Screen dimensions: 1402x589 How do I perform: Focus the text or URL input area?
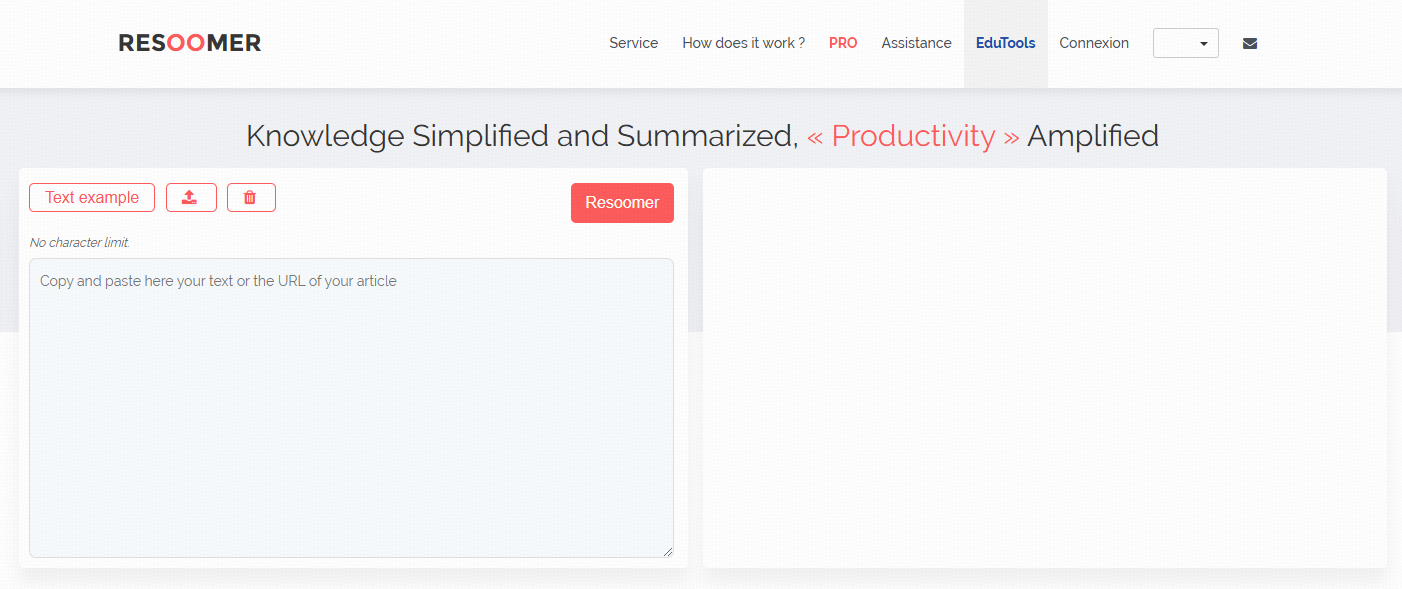coord(351,408)
